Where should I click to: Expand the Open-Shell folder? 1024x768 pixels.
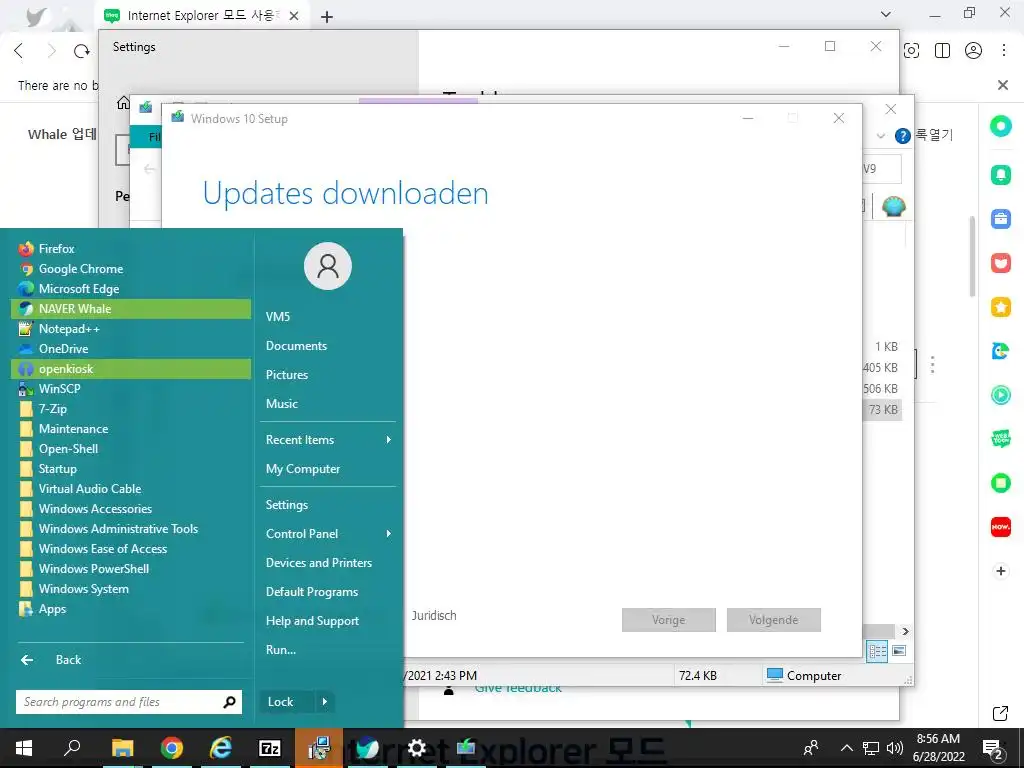131,449
